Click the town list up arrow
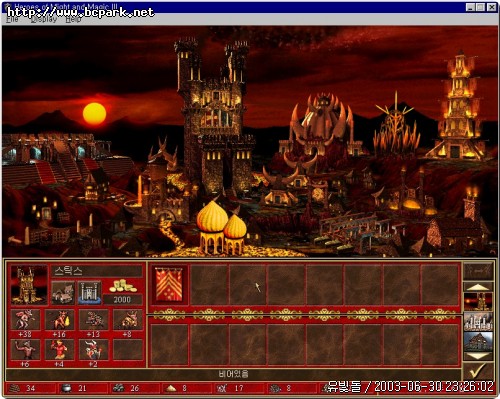This screenshot has height=399, width=500. click(478, 287)
